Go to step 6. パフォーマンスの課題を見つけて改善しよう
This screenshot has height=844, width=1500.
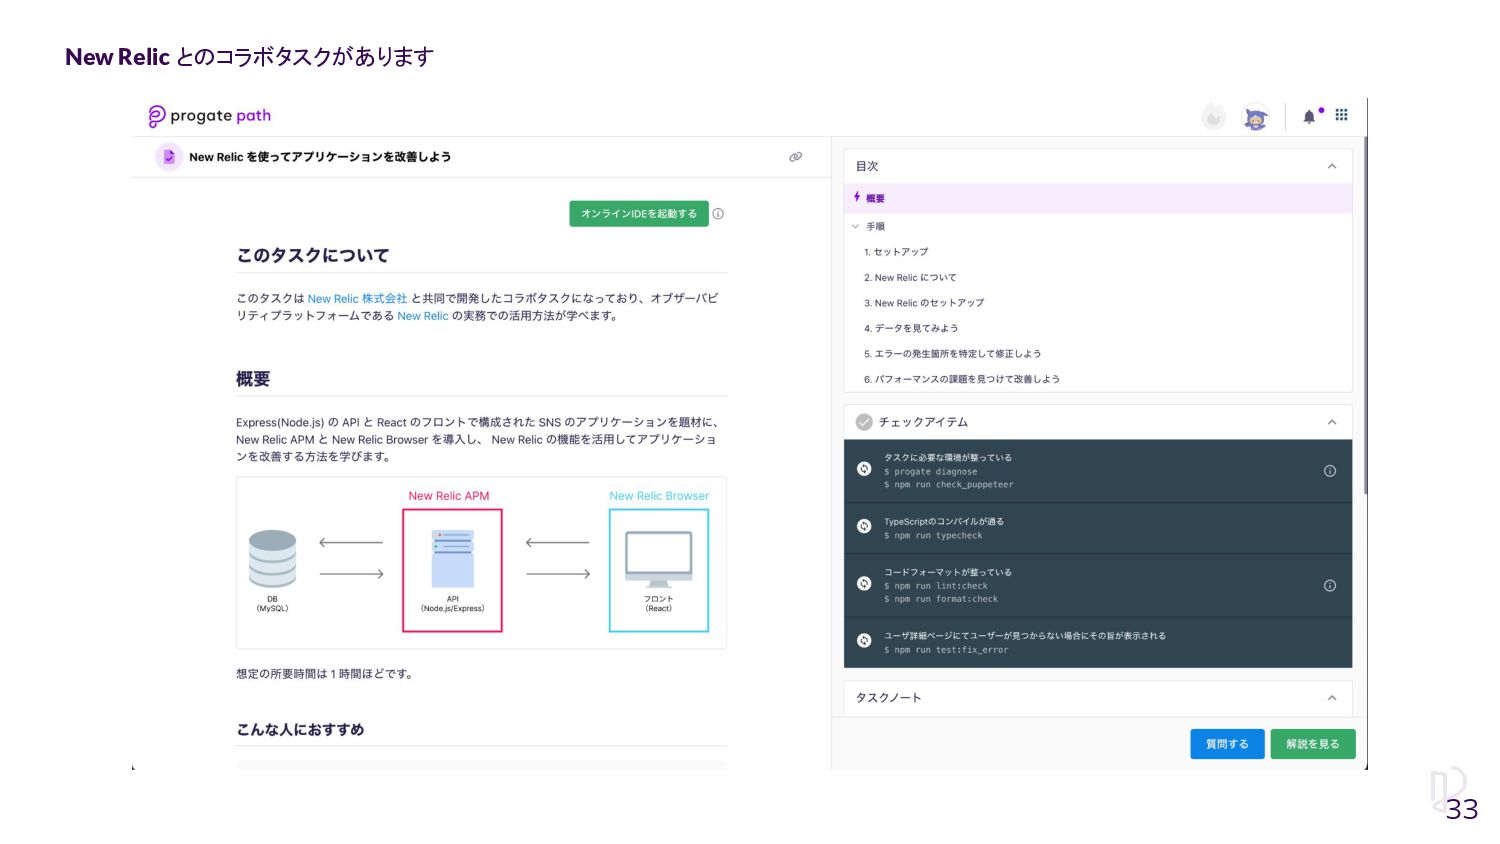click(962, 379)
